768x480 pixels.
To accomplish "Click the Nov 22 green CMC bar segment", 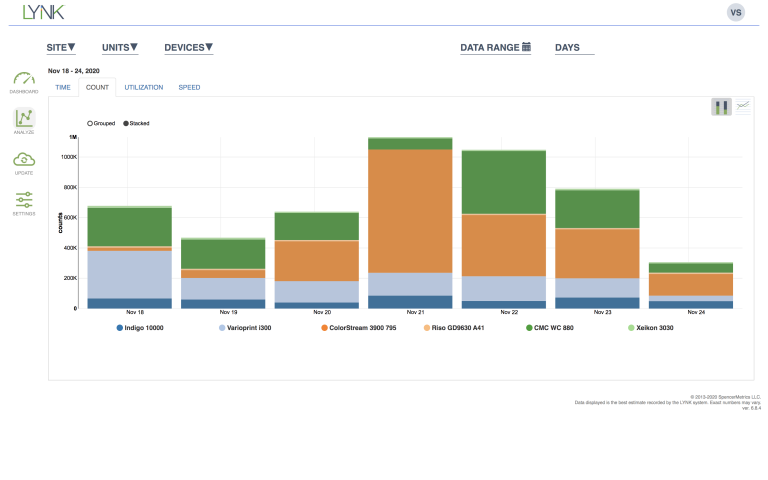I will click(x=504, y=182).
